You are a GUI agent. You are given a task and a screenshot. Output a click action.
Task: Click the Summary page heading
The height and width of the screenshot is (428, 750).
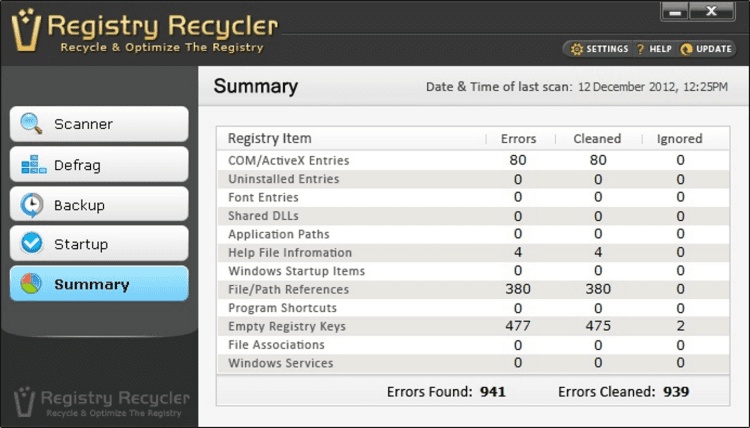click(x=255, y=87)
